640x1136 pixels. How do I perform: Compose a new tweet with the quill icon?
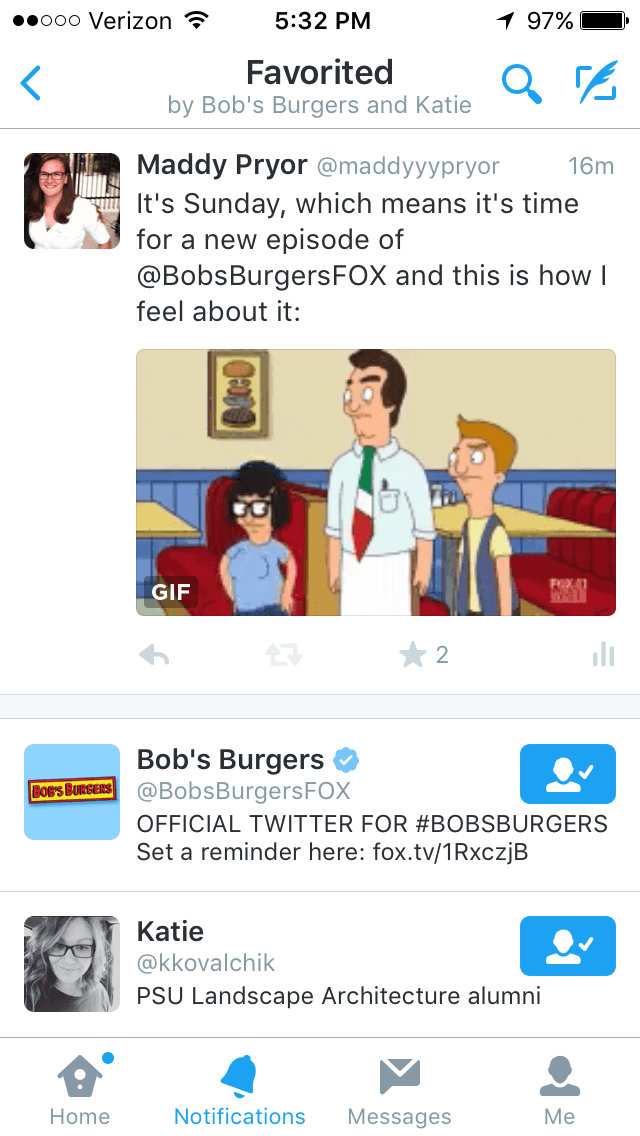(x=597, y=82)
